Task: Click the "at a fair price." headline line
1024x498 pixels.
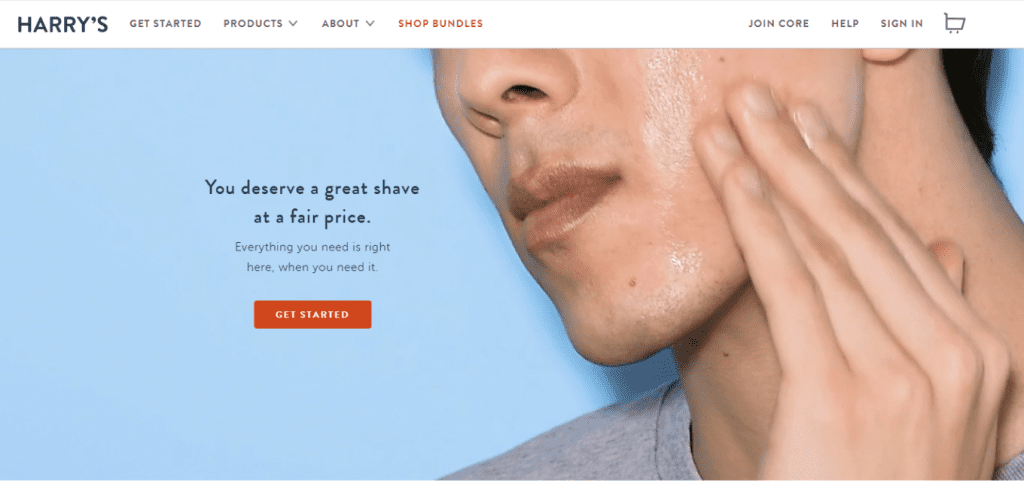Action: coord(312,217)
